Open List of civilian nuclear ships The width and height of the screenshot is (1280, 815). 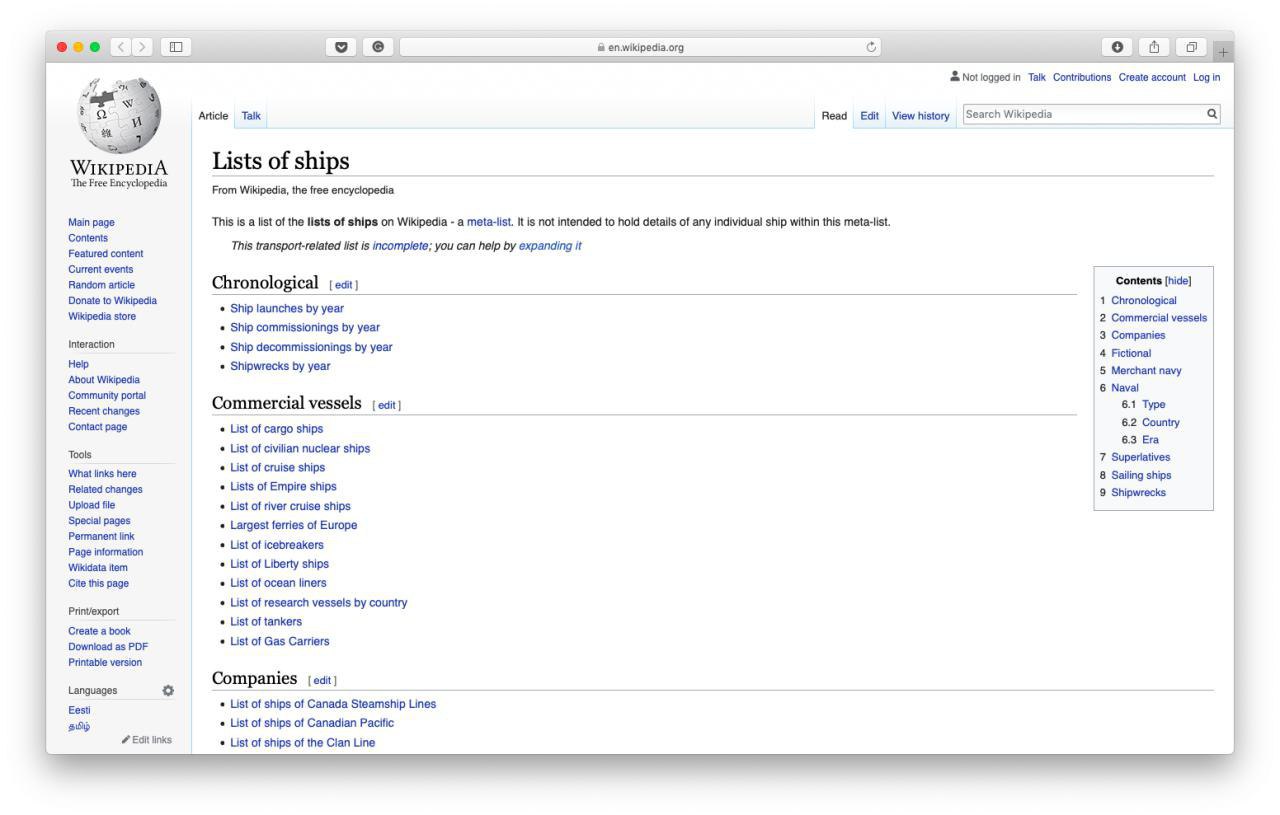(300, 448)
